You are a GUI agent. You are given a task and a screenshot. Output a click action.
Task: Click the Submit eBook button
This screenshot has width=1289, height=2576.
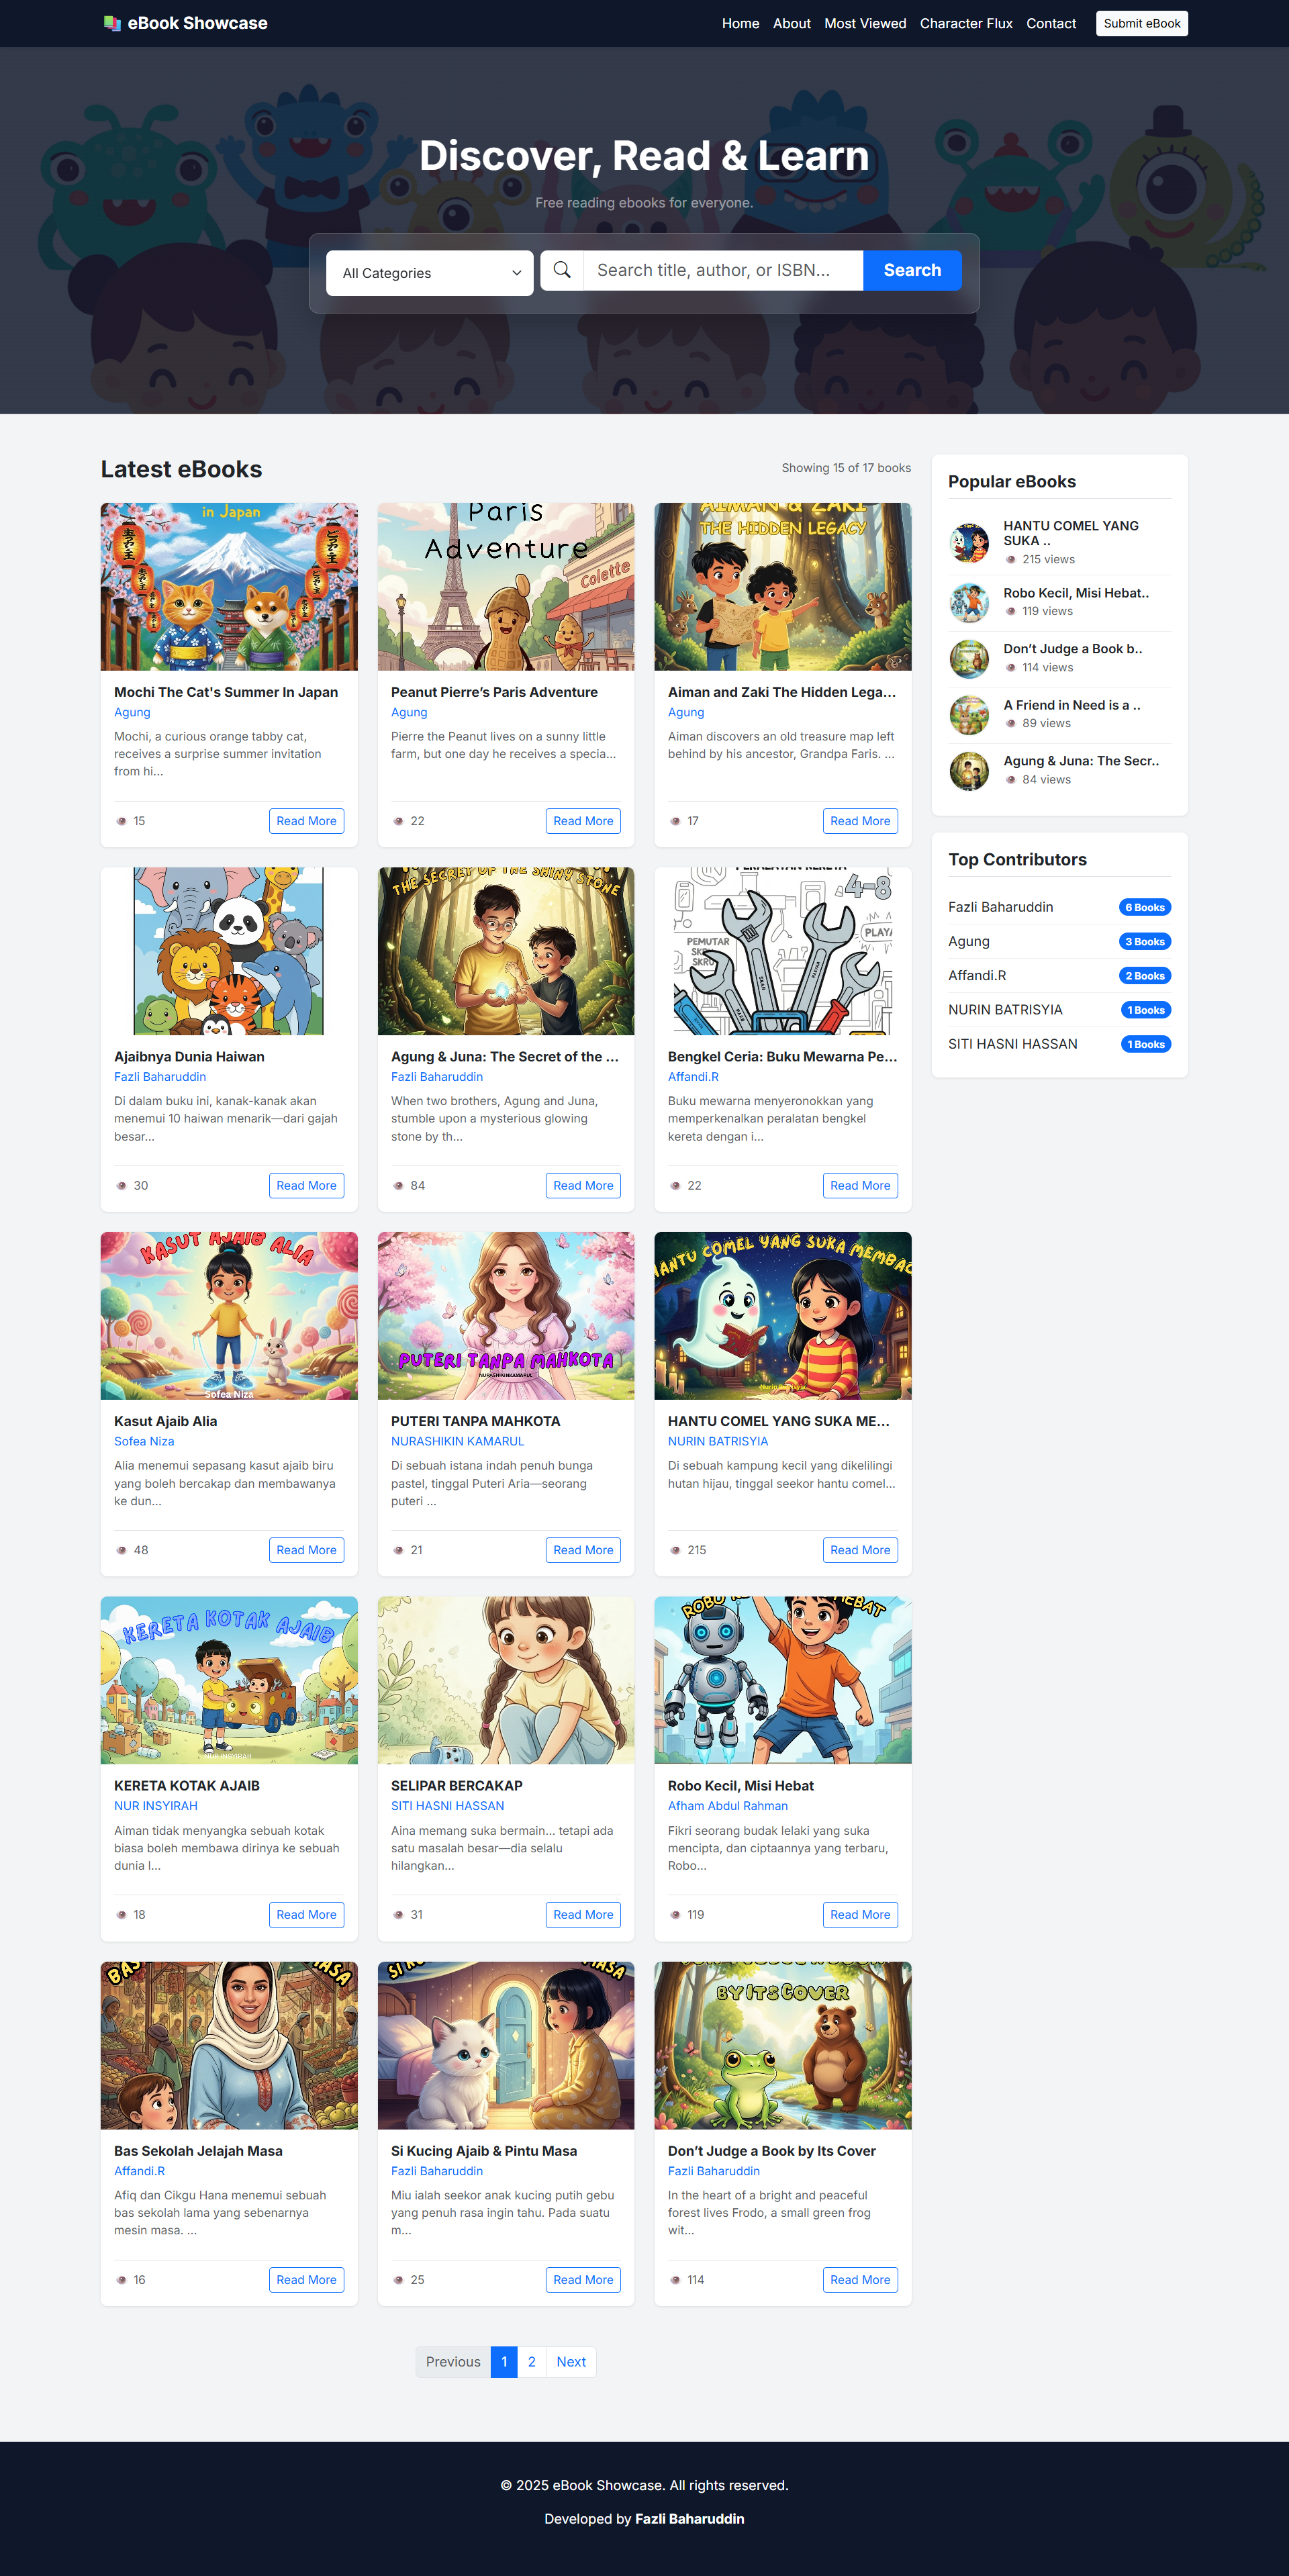point(1141,23)
